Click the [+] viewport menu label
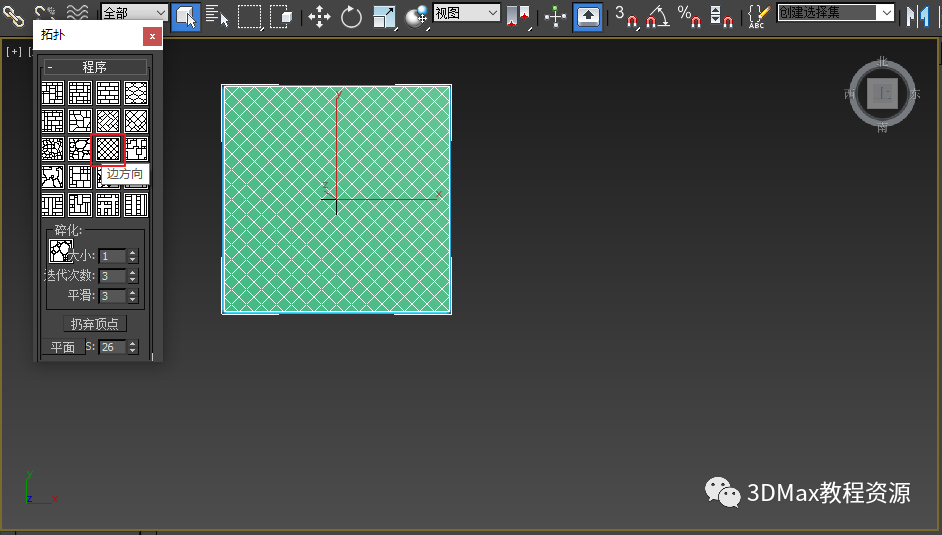Viewport: 942px width, 535px height. pyautogui.click(x=14, y=52)
